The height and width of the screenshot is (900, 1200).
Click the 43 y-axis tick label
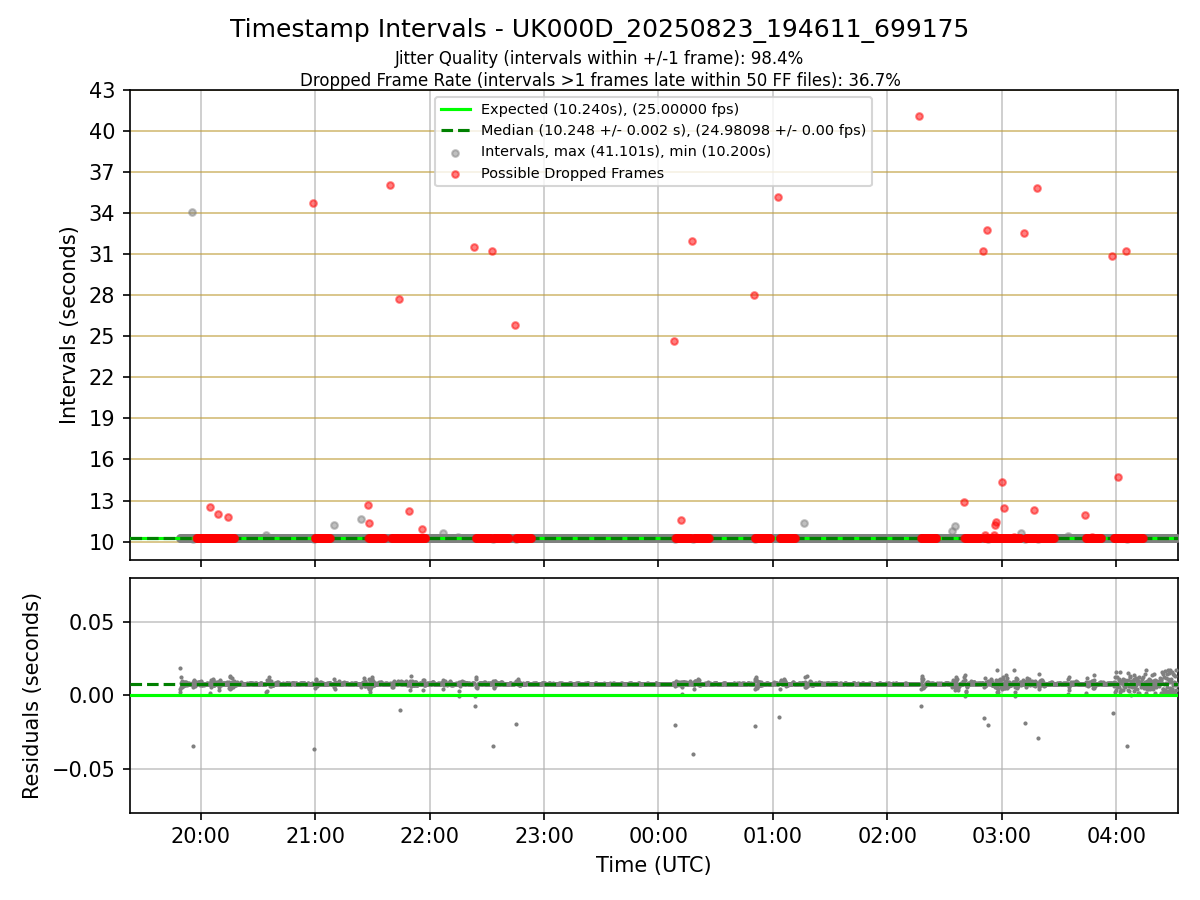coord(105,91)
